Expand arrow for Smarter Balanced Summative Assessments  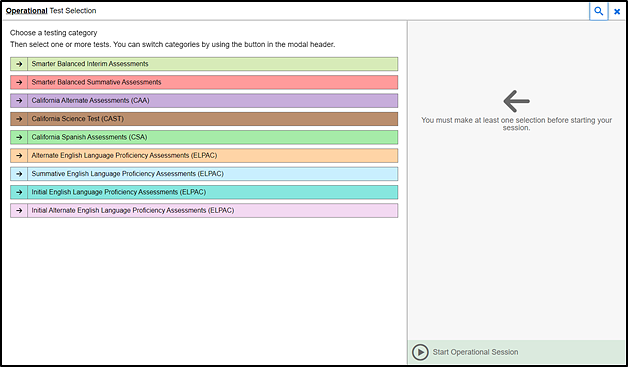coord(19,83)
